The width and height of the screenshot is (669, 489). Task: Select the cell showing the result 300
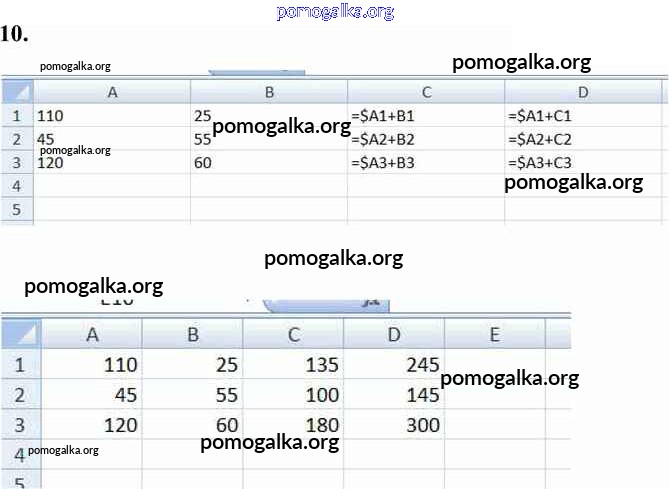click(394, 425)
